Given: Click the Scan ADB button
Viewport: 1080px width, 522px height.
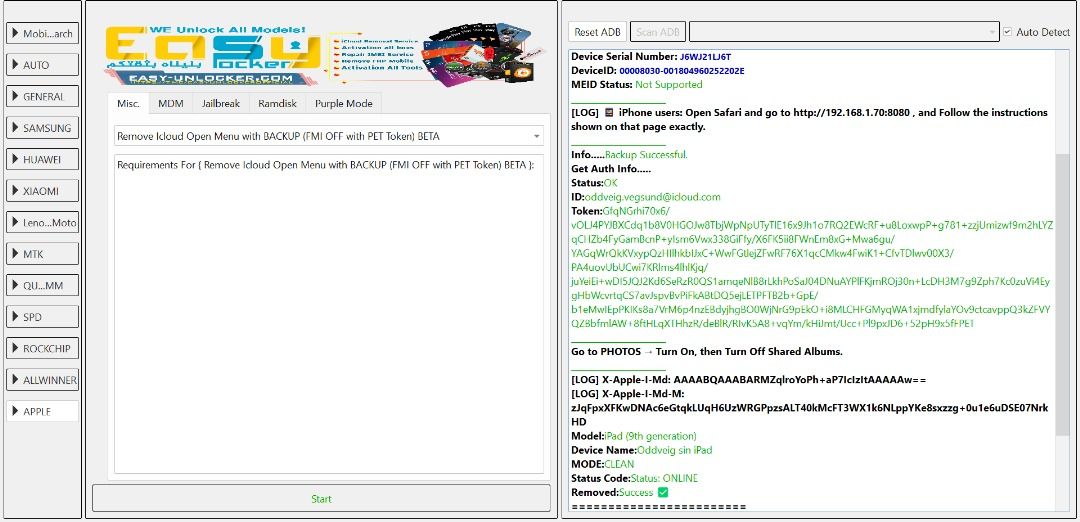Looking at the screenshot, I should [658, 32].
